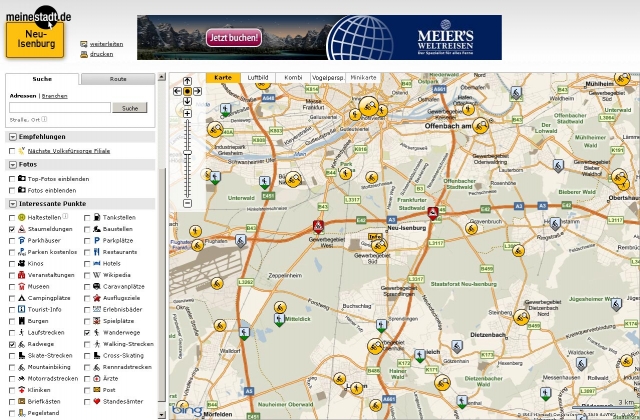Disable the Staumeldungen checkbox
This screenshot has width=640, height=420.
pyautogui.click(x=12, y=229)
